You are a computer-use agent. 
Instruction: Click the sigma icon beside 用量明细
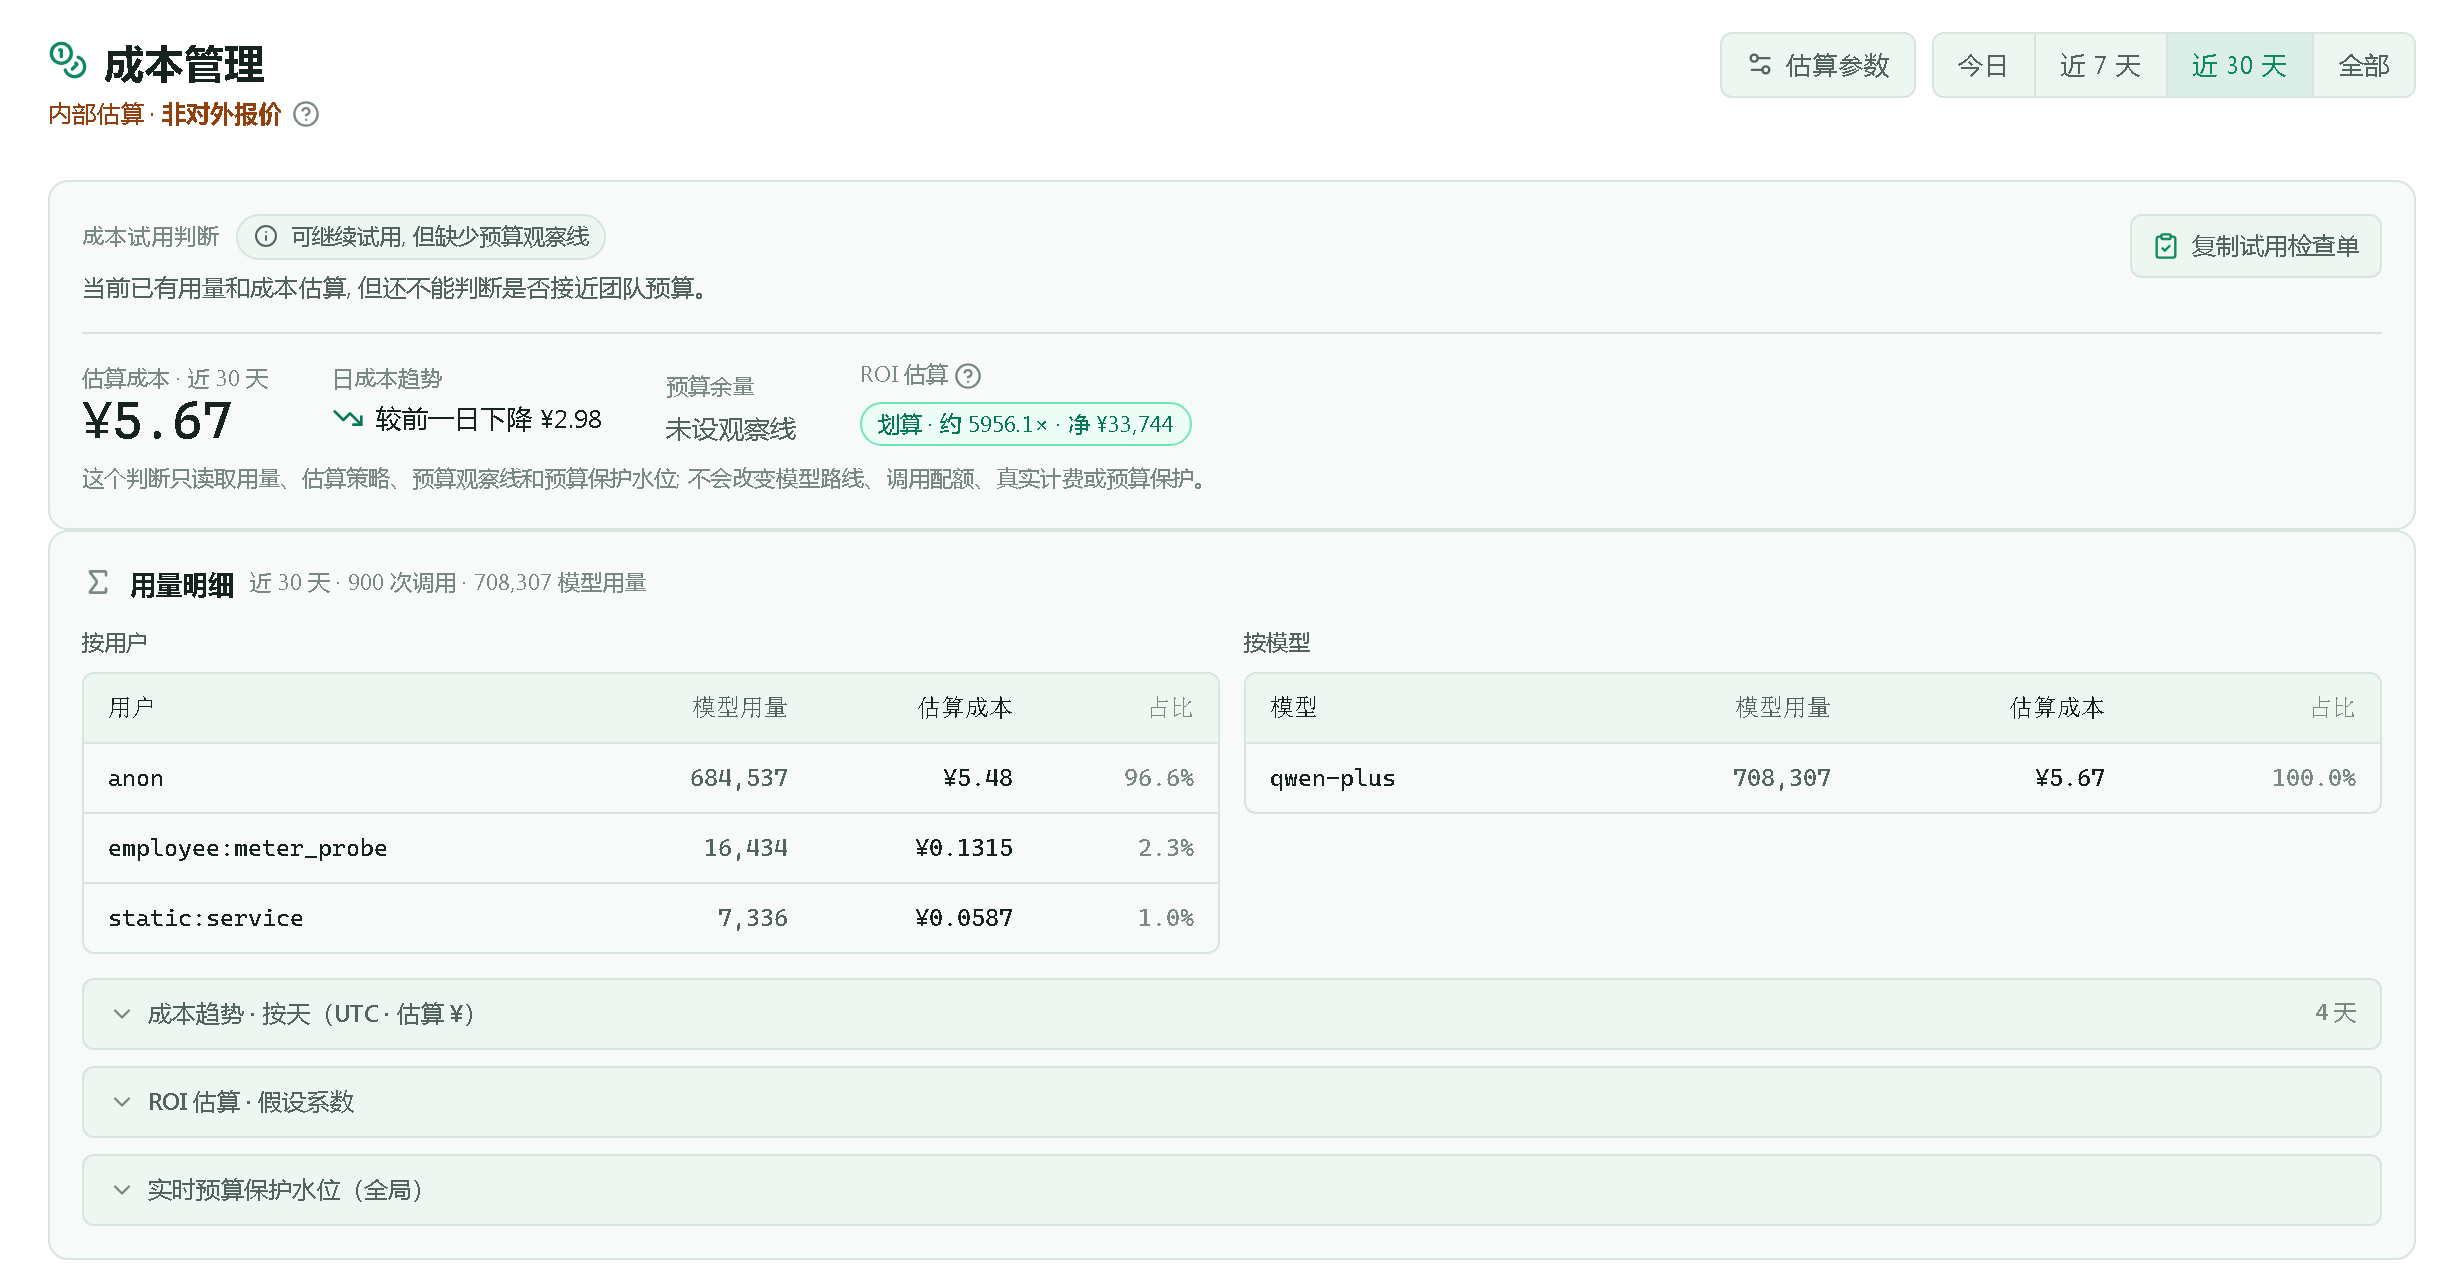tap(97, 582)
